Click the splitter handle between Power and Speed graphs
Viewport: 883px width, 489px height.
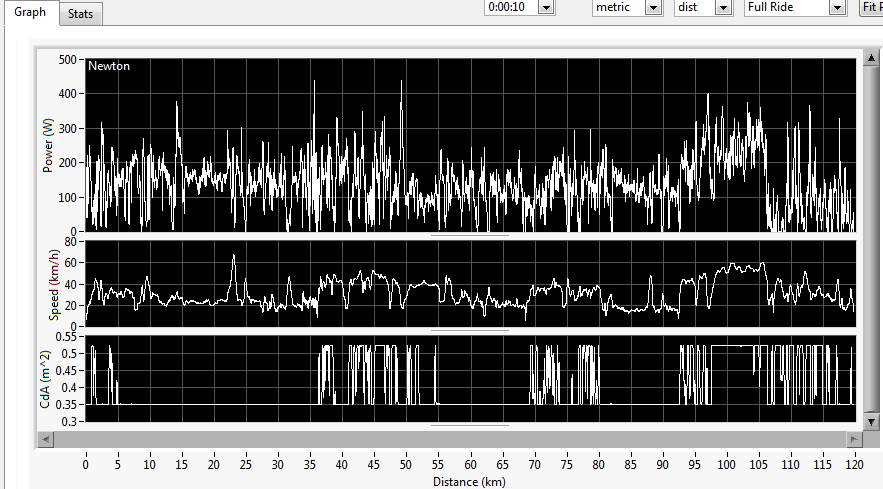click(470, 235)
